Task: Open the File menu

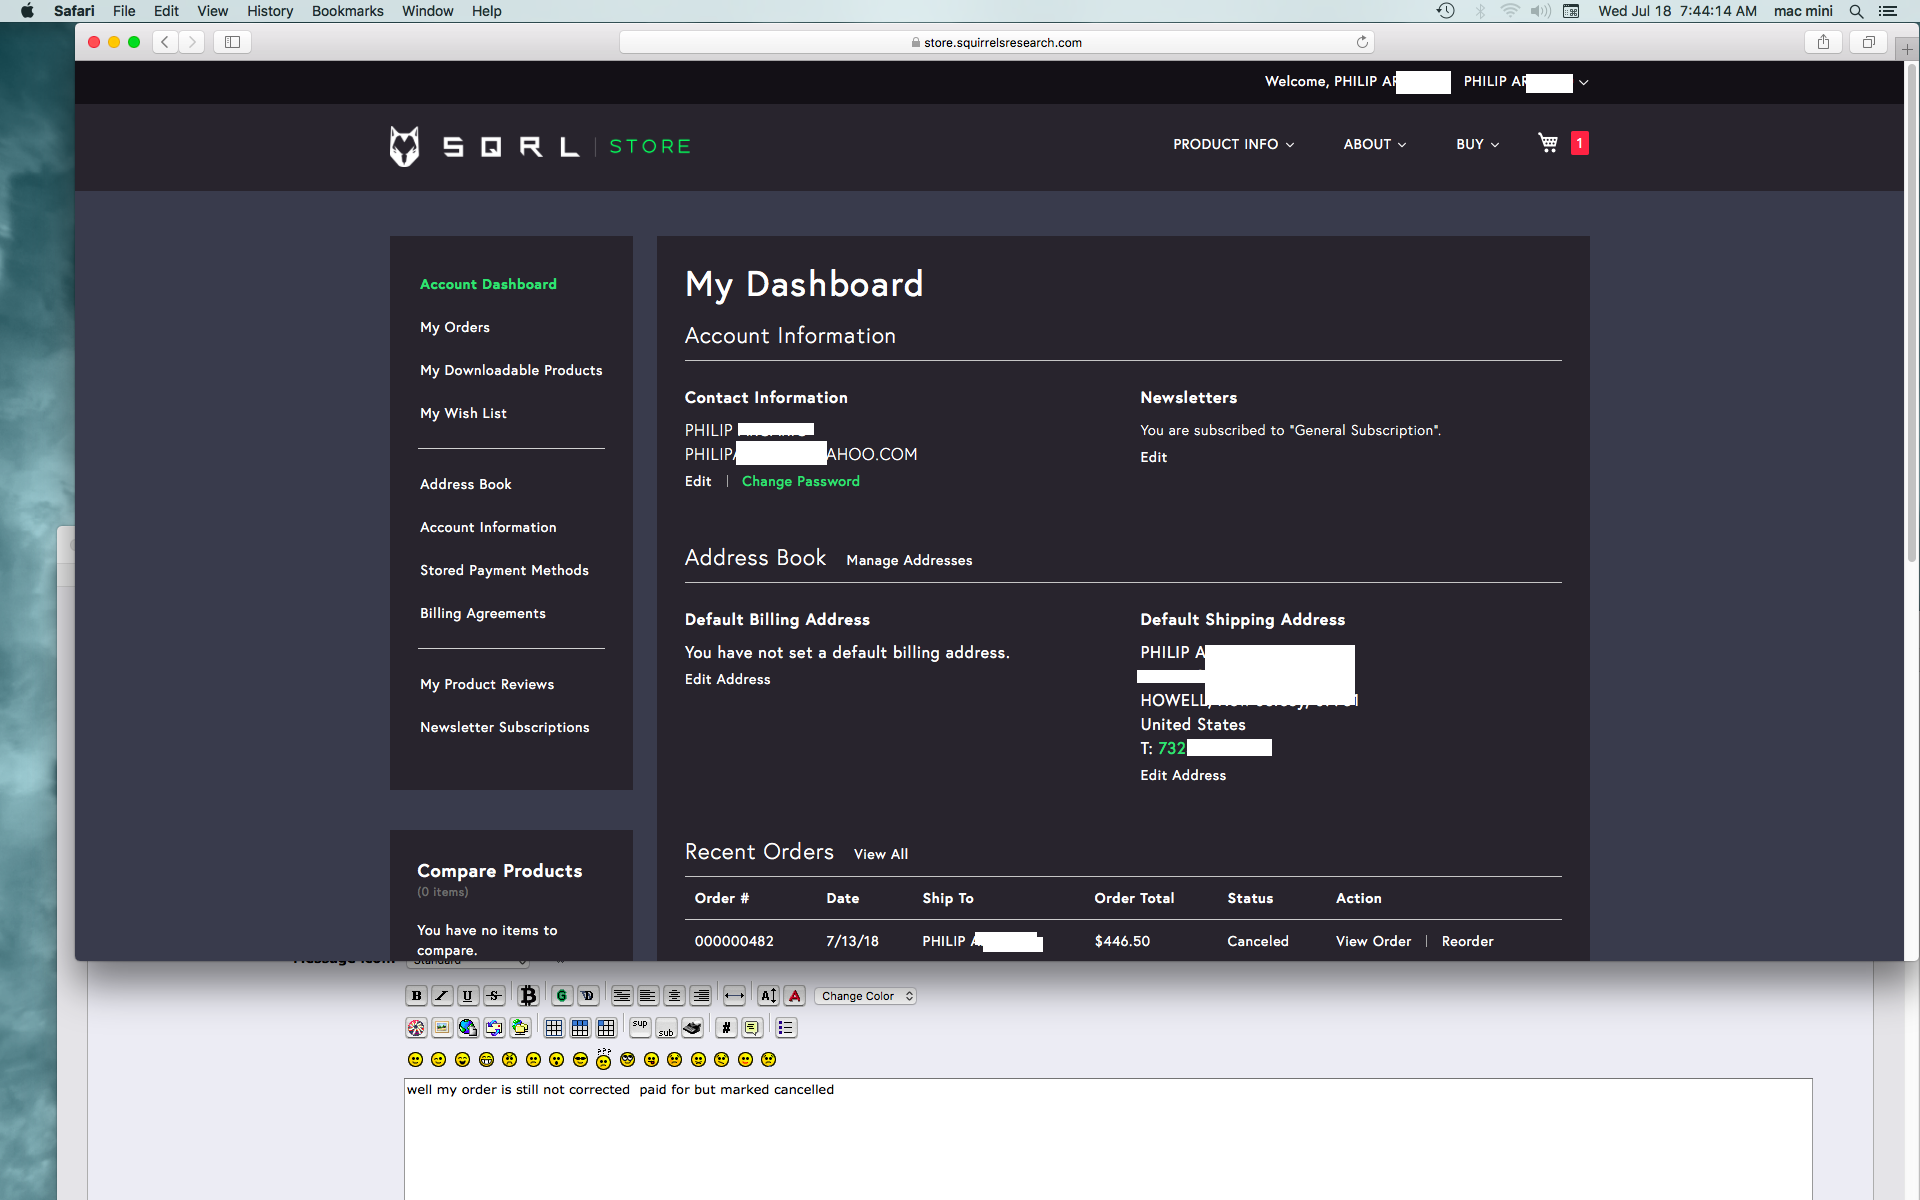Action: (x=124, y=11)
